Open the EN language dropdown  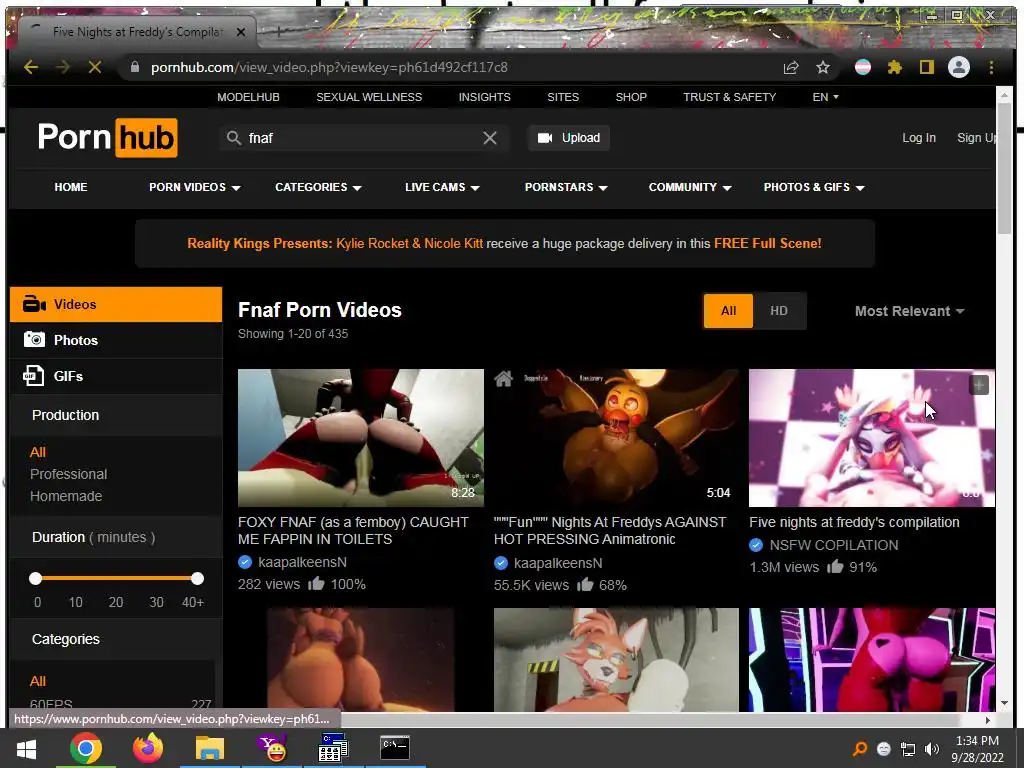tap(825, 97)
